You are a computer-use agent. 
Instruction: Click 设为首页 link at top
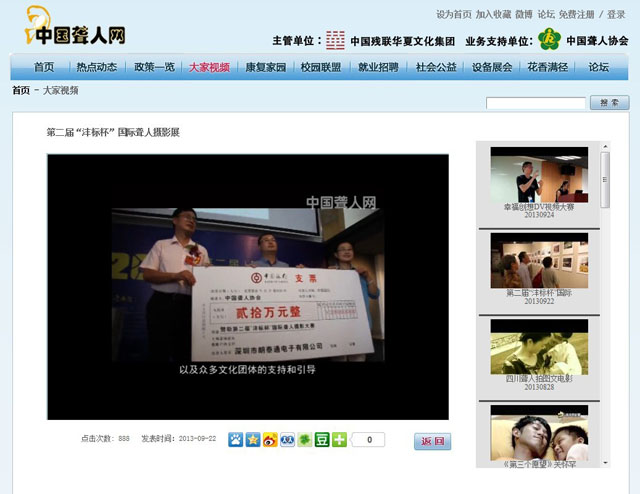453,15
